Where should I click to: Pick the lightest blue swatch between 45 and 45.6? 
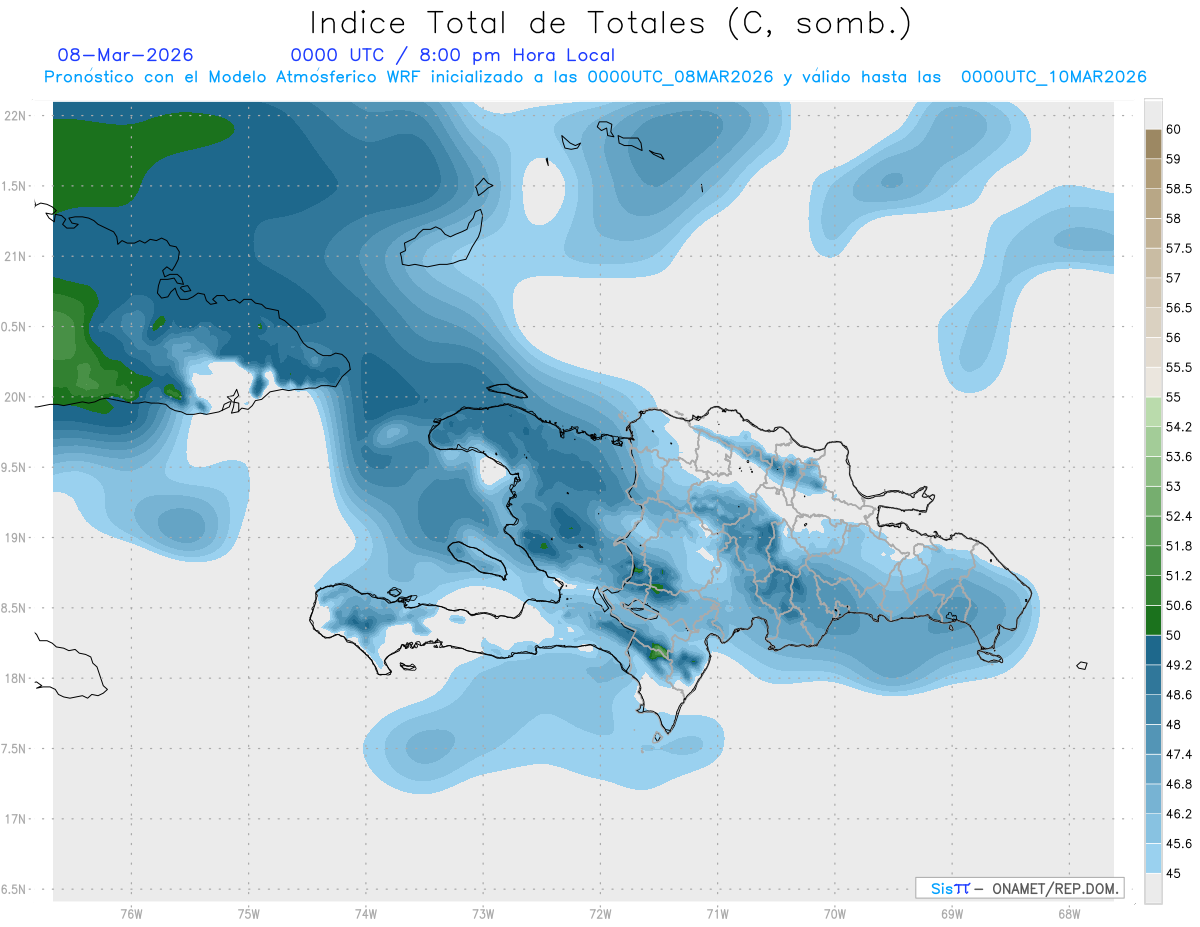tap(1153, 858)
